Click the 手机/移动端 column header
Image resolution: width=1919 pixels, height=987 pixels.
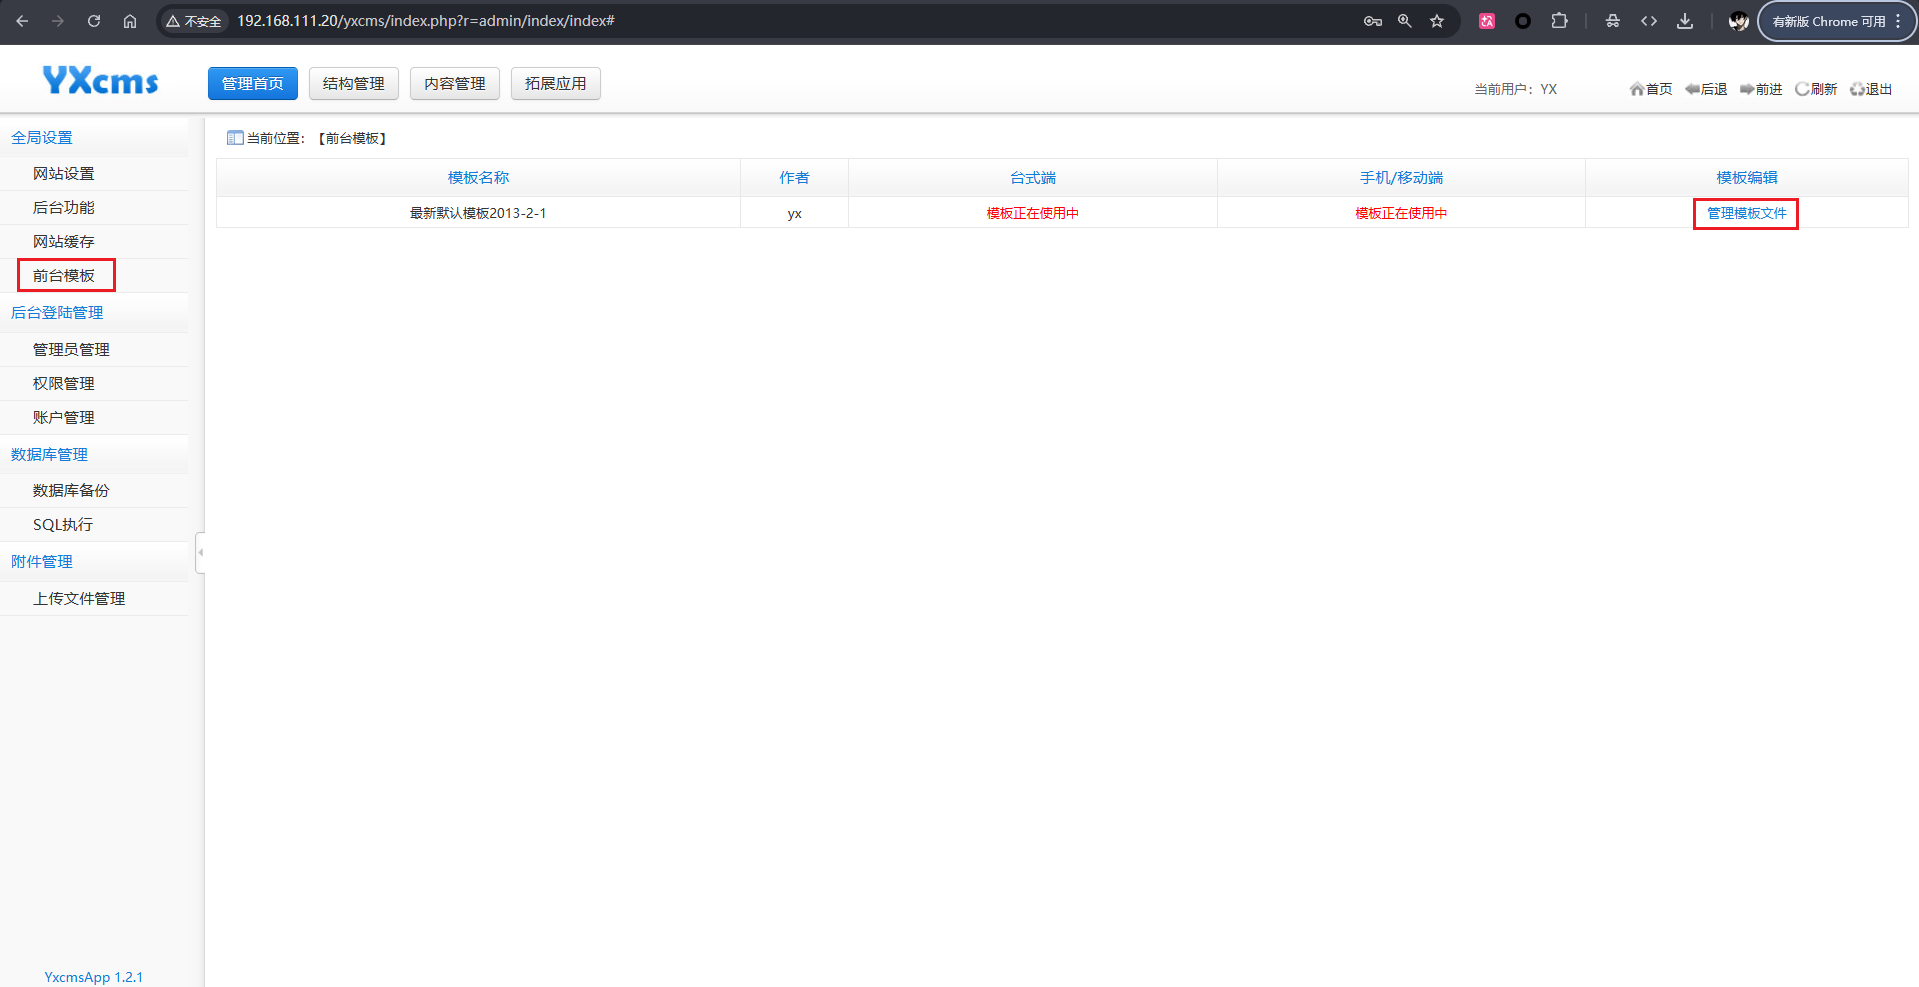point(1401,178)
